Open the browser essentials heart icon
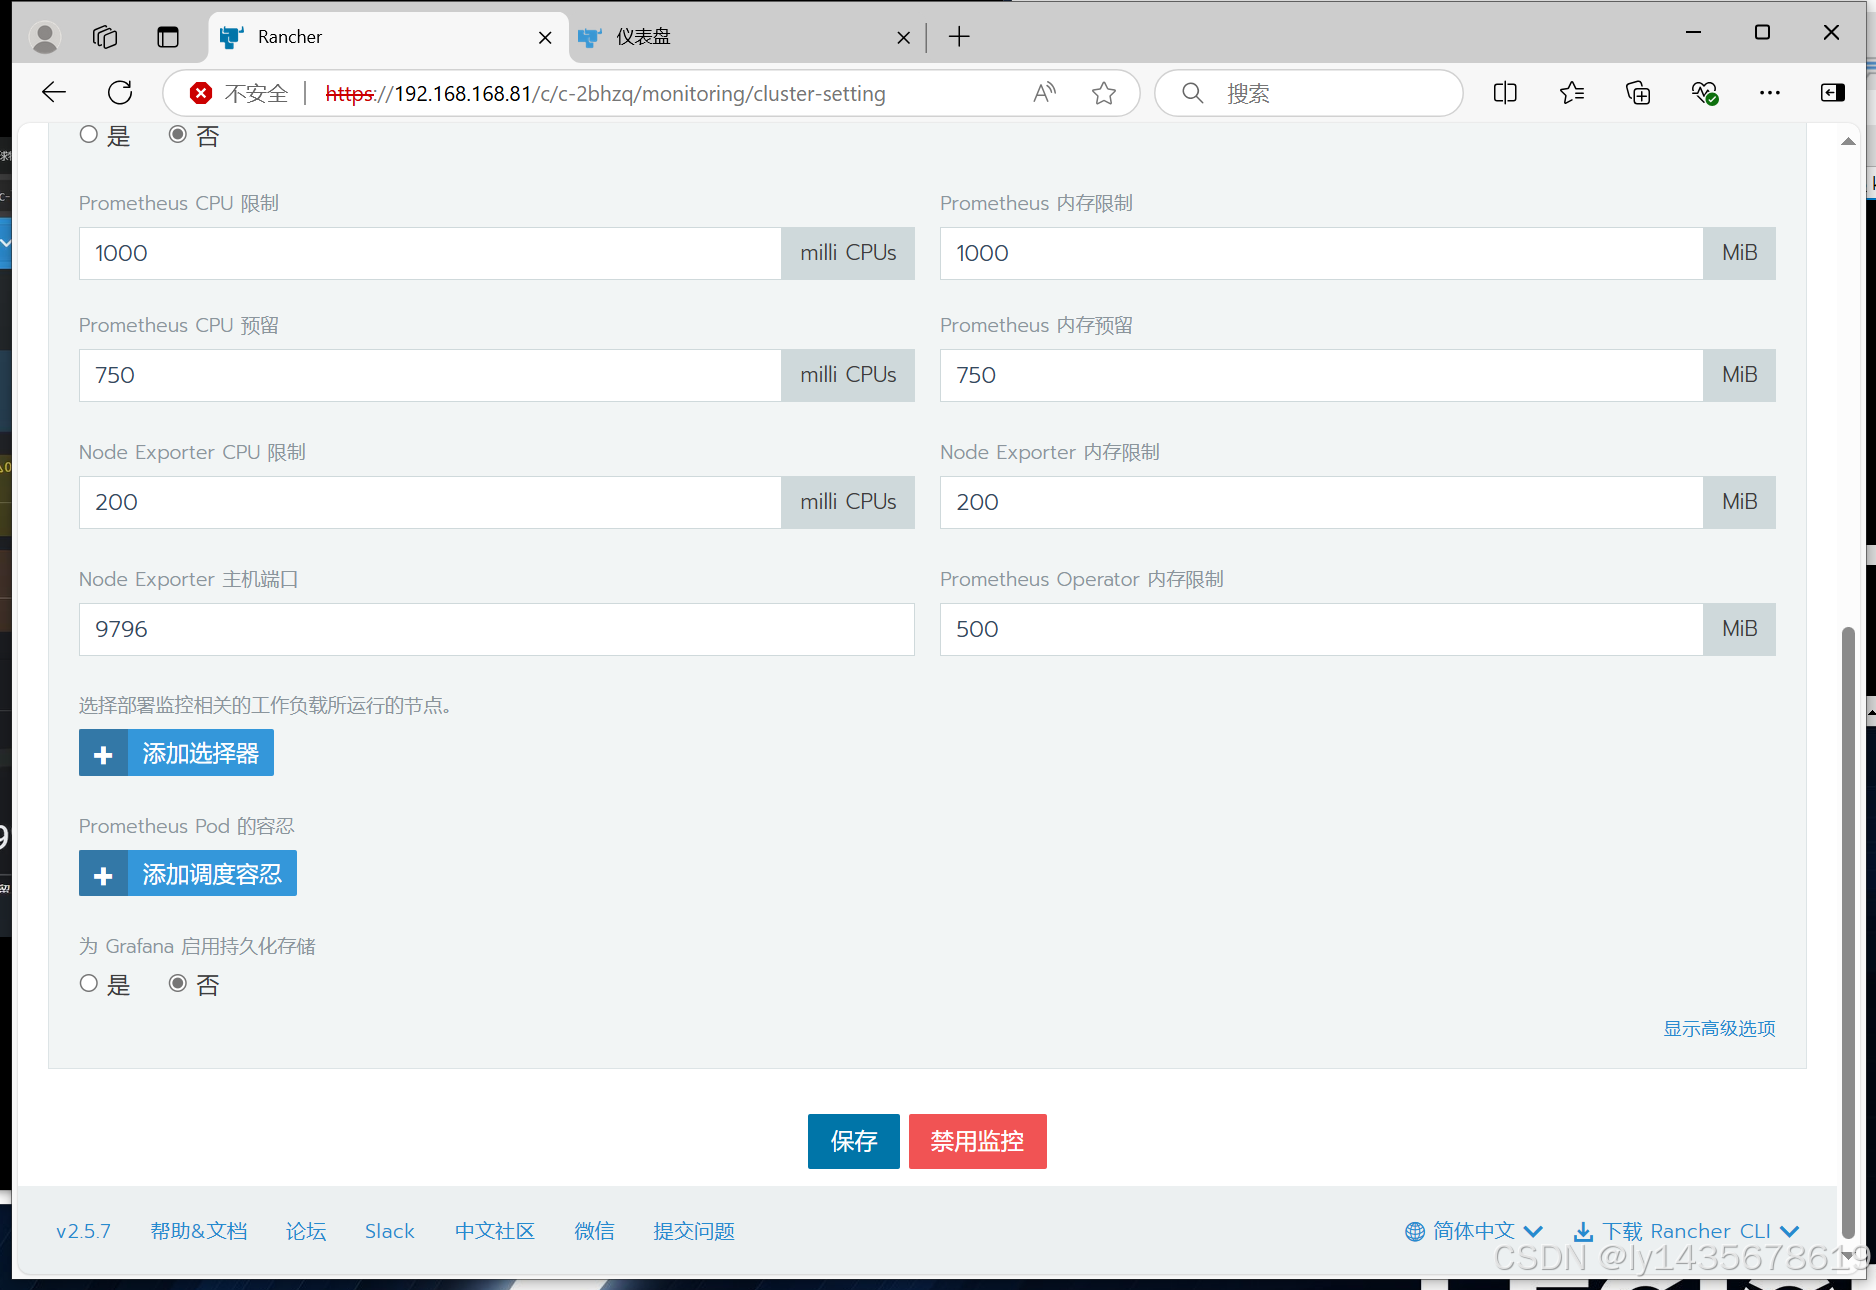This screenshot has height=1290, width=1876. (x=1704, y=93)
